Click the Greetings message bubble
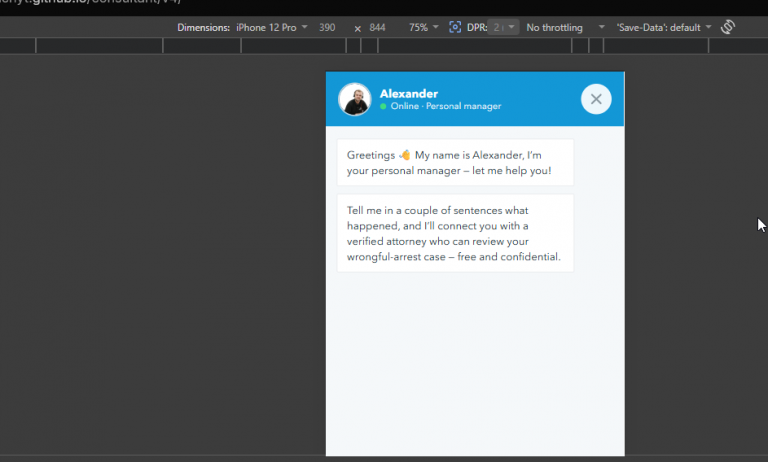Screen dimensions: 768x462 455,163
